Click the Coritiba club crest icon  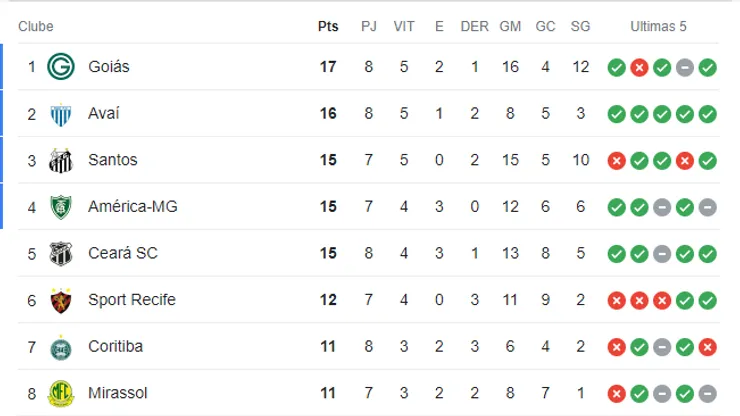pyautogui.click(x=62, y=347)
